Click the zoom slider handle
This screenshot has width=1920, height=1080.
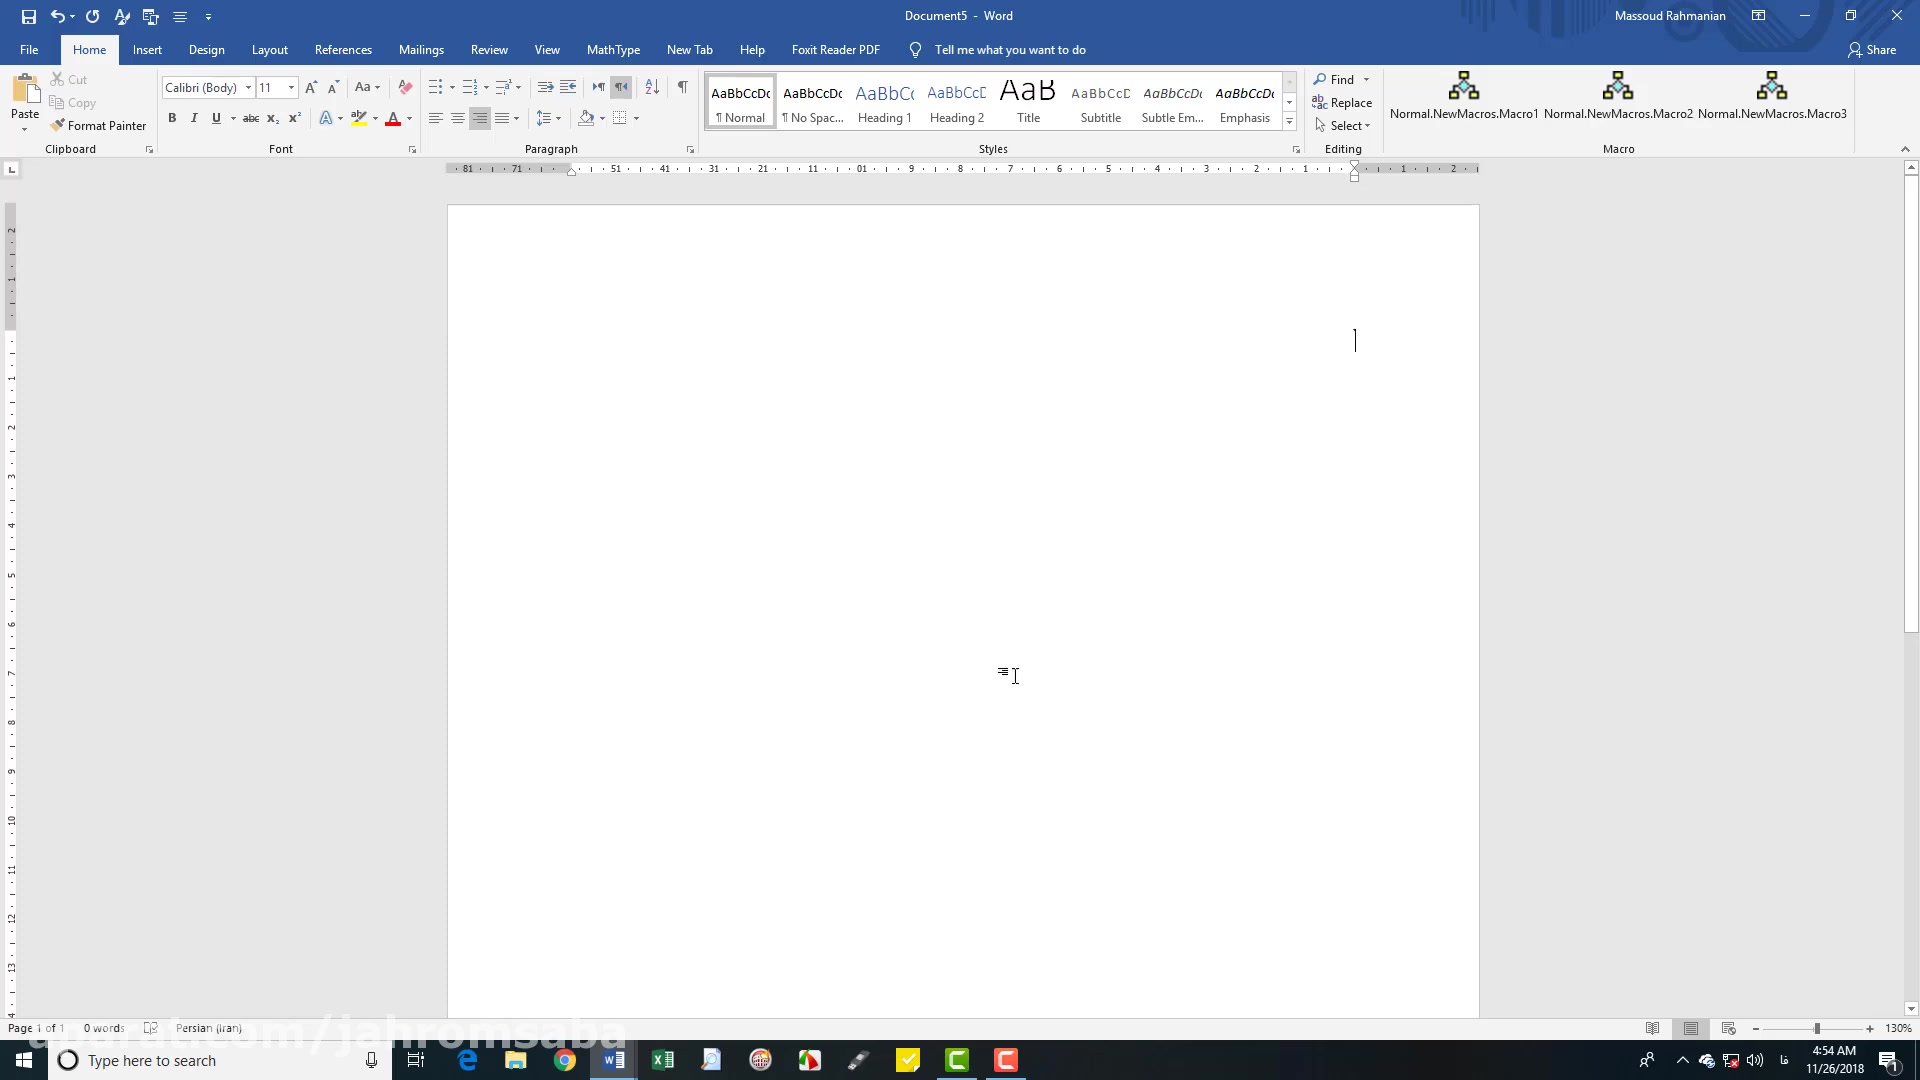pyautogui.click(x=1816, y=1028)
